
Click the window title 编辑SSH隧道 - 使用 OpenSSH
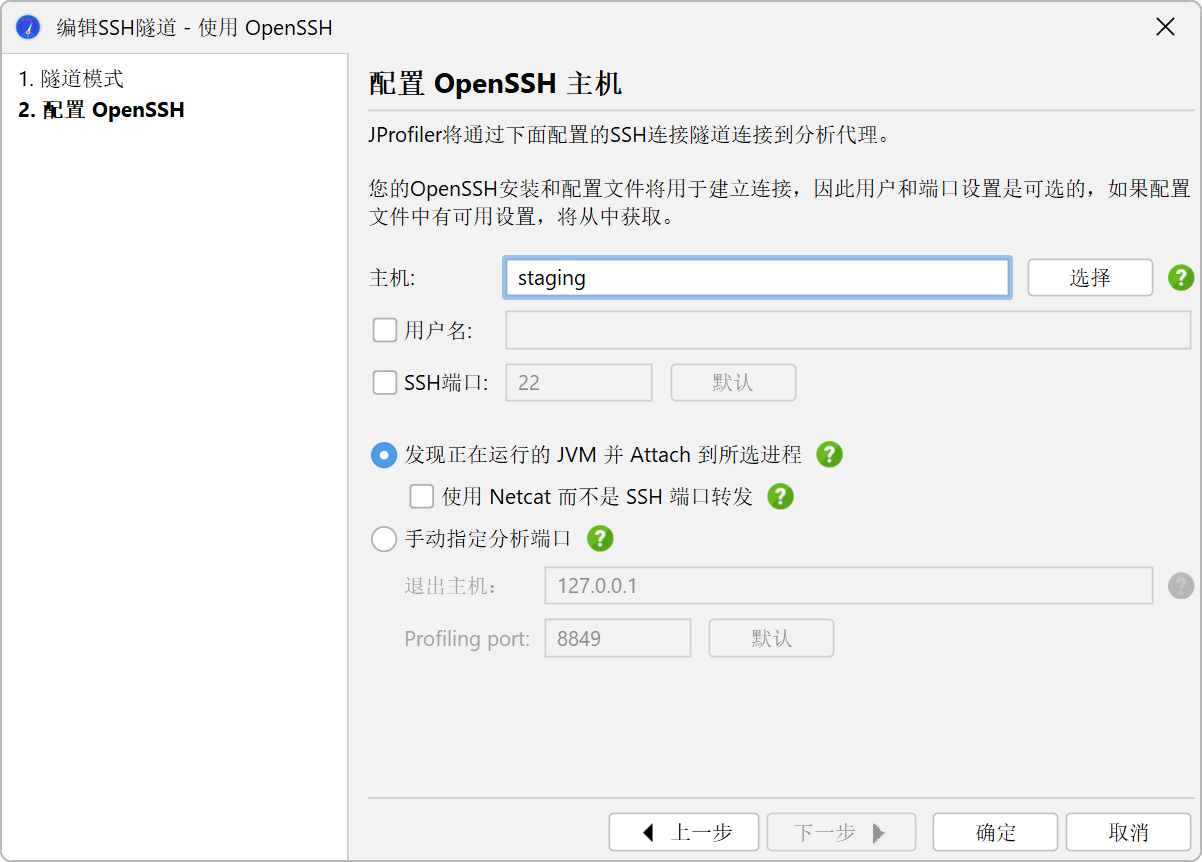click(194, 27)
